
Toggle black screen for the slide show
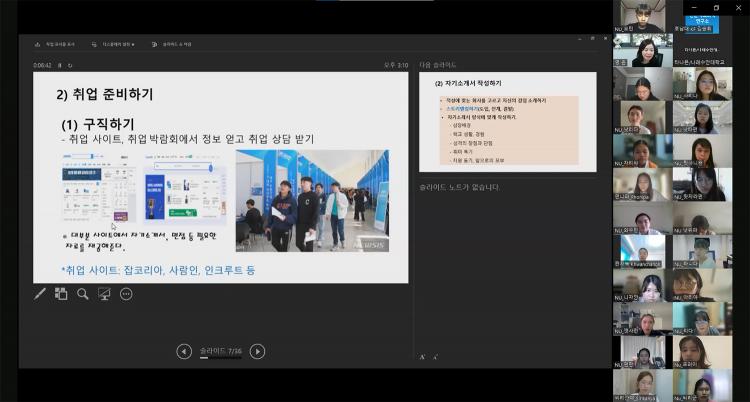(x=104, y=294)
